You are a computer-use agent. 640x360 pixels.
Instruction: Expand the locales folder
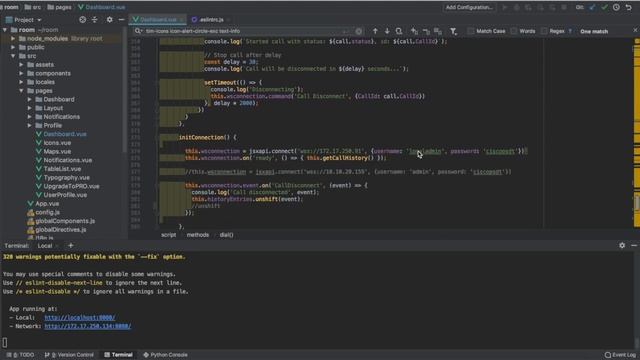pos(21,82)
